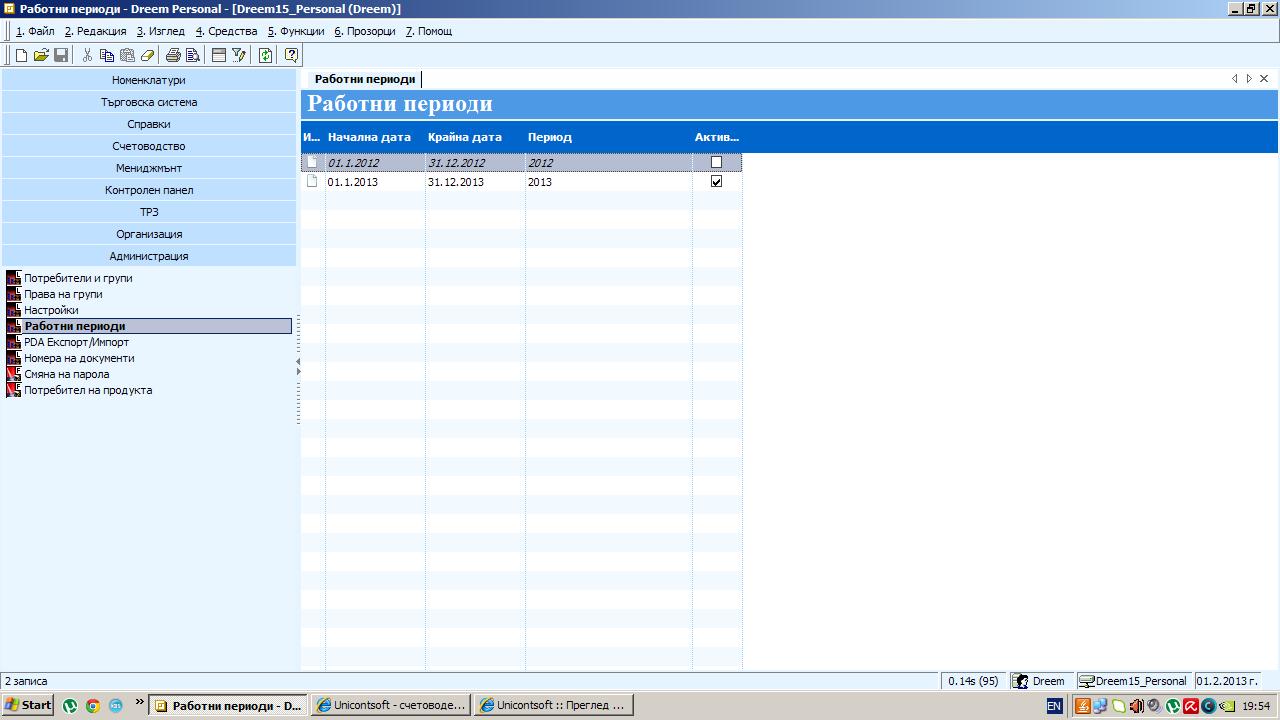Open the Редакция menu
The width and height of the screenshot is (1280, 720).
tap(96, 31)
